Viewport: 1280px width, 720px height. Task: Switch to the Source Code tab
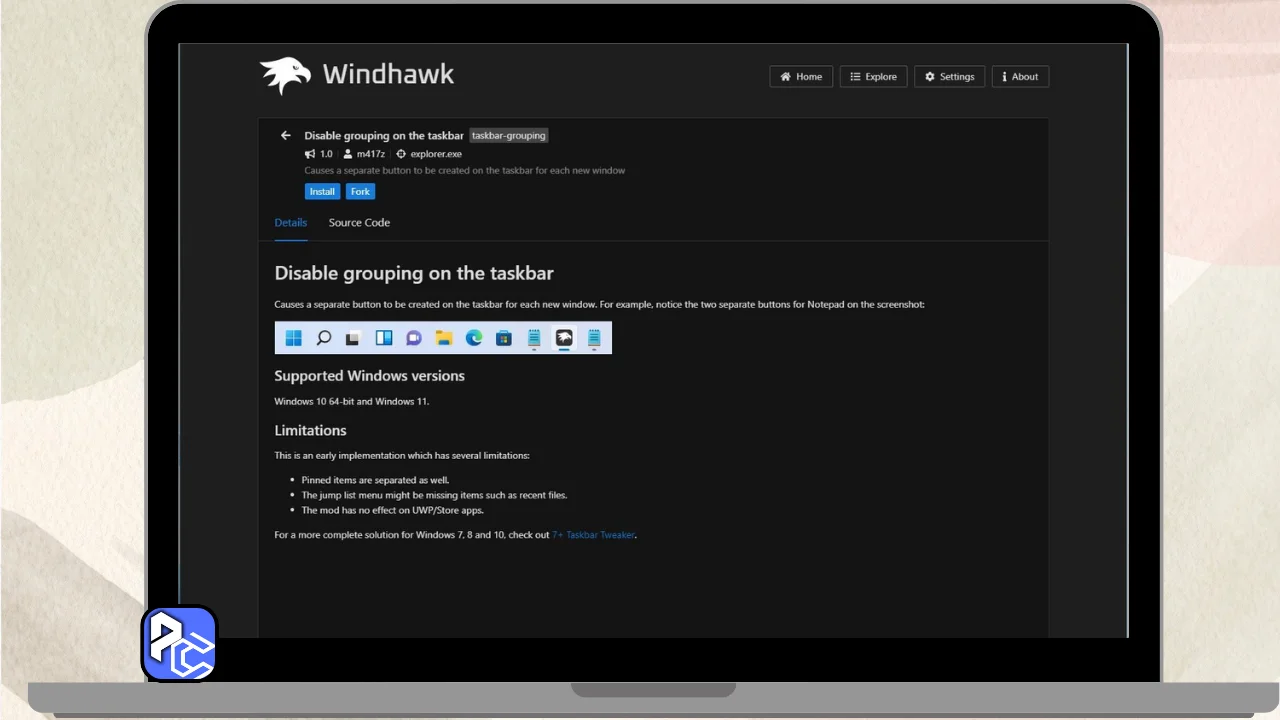[359, 222]
